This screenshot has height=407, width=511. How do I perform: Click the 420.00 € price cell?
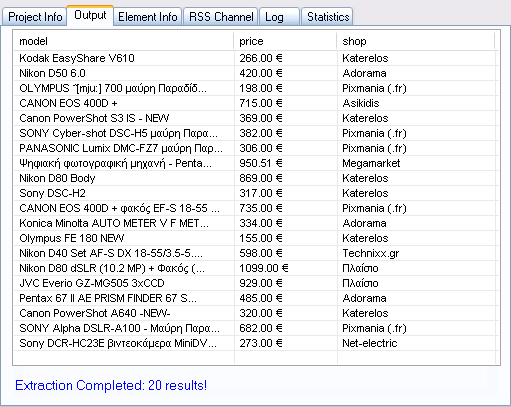point(285,73)
